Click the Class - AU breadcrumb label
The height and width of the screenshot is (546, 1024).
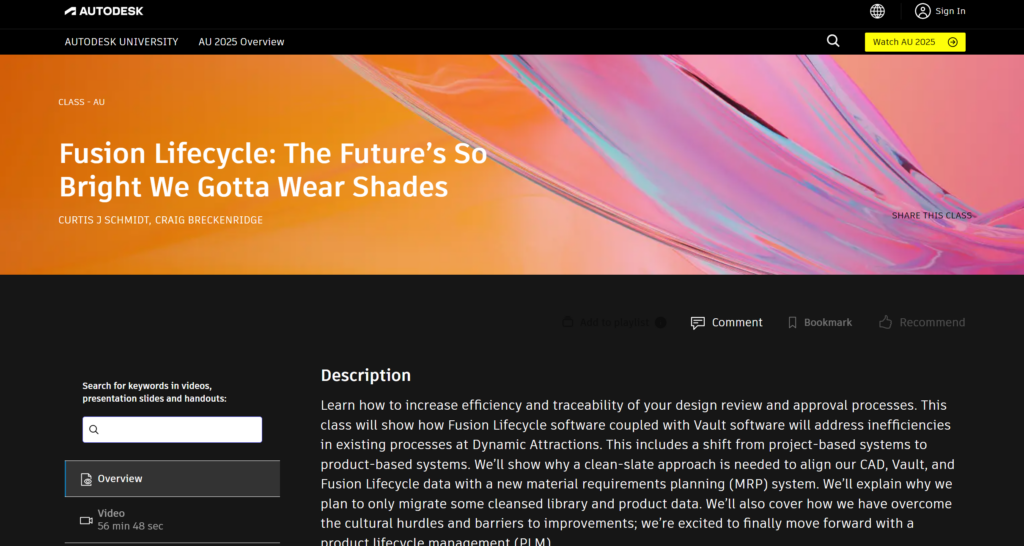[81, 102]
